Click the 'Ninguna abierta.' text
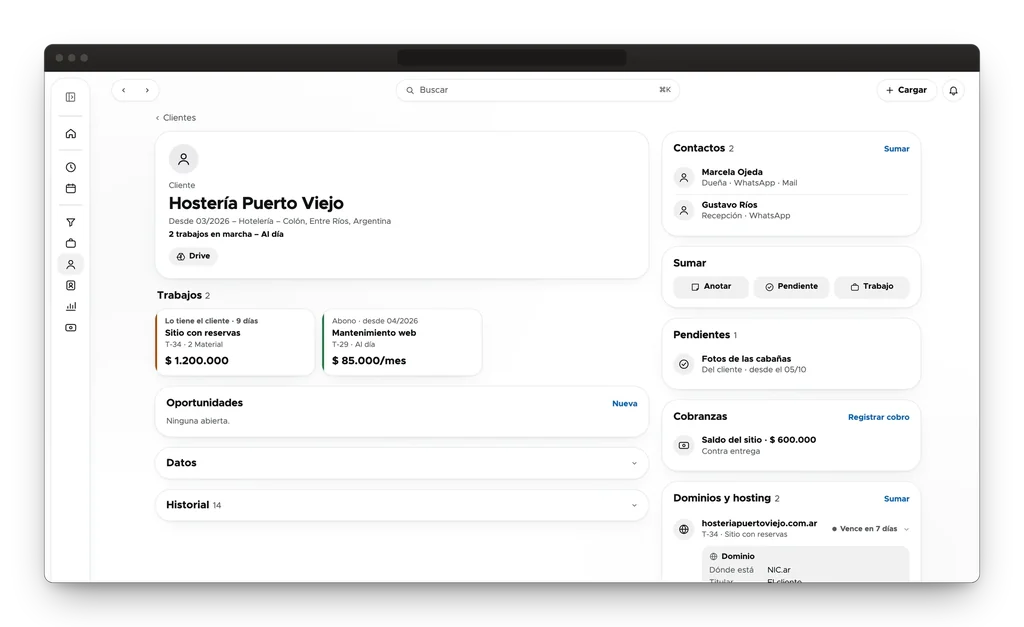The image size is (1024, 627). point(198,421)
